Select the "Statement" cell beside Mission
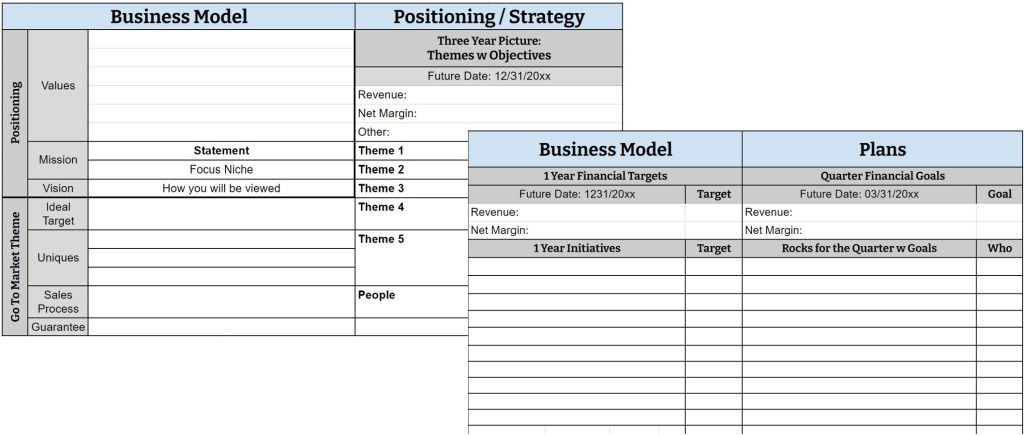The image size is (1024, 435). click(x=221, y=151)
